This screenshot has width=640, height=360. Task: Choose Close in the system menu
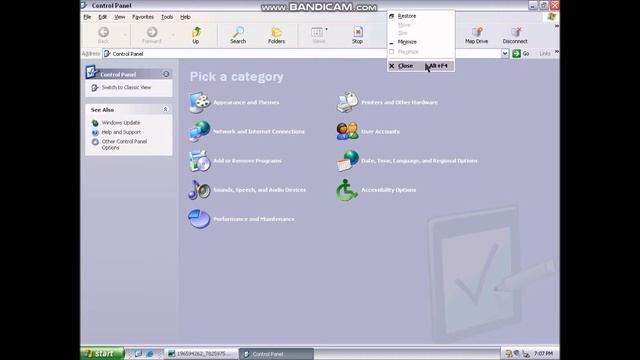[x=421, y=66]
